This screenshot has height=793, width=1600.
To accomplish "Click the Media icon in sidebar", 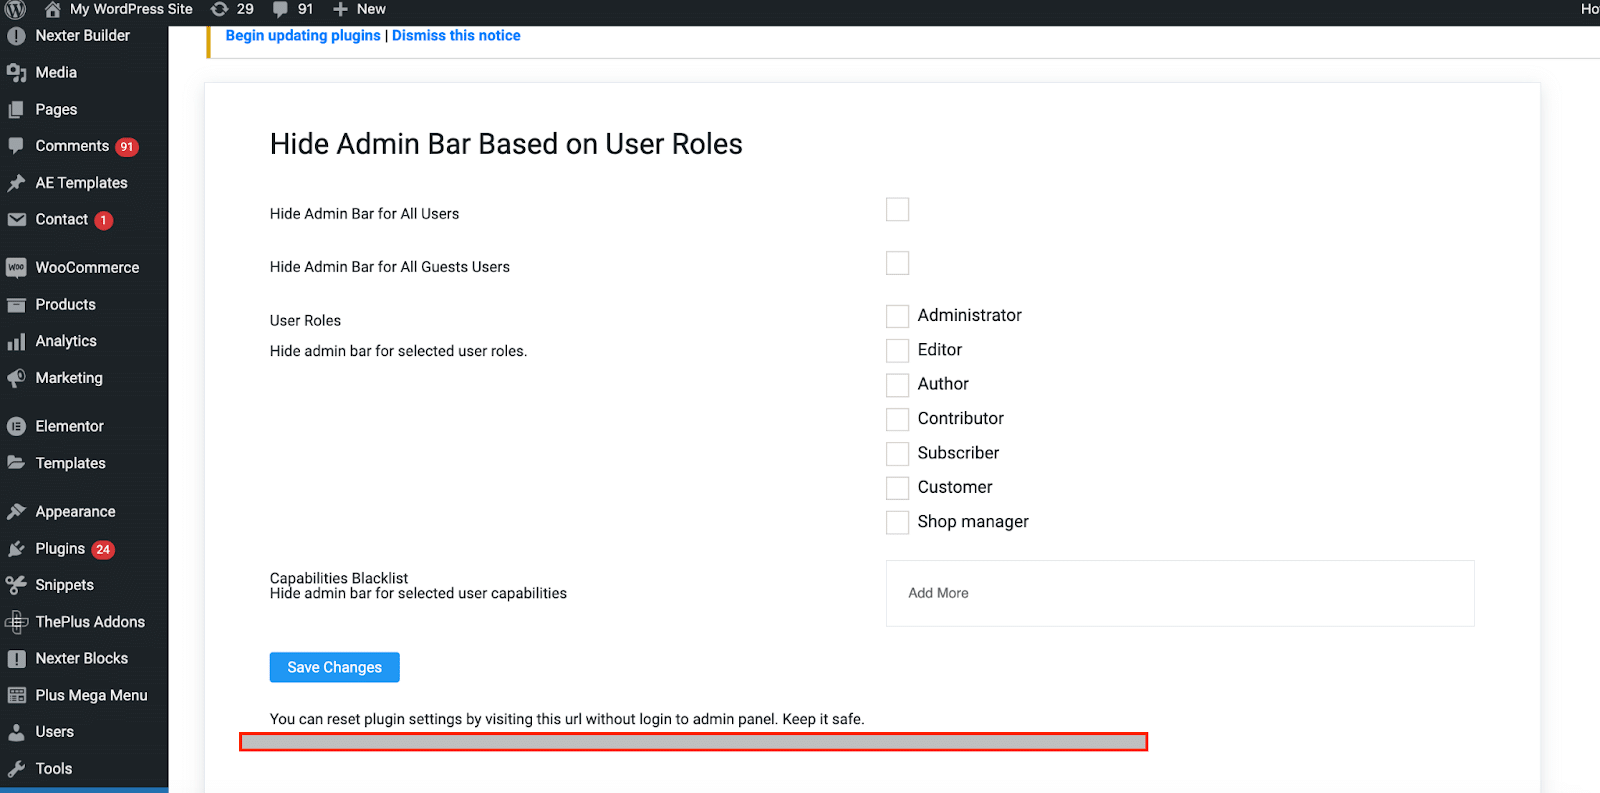I will pyautogui.click(x=16, y=73).
